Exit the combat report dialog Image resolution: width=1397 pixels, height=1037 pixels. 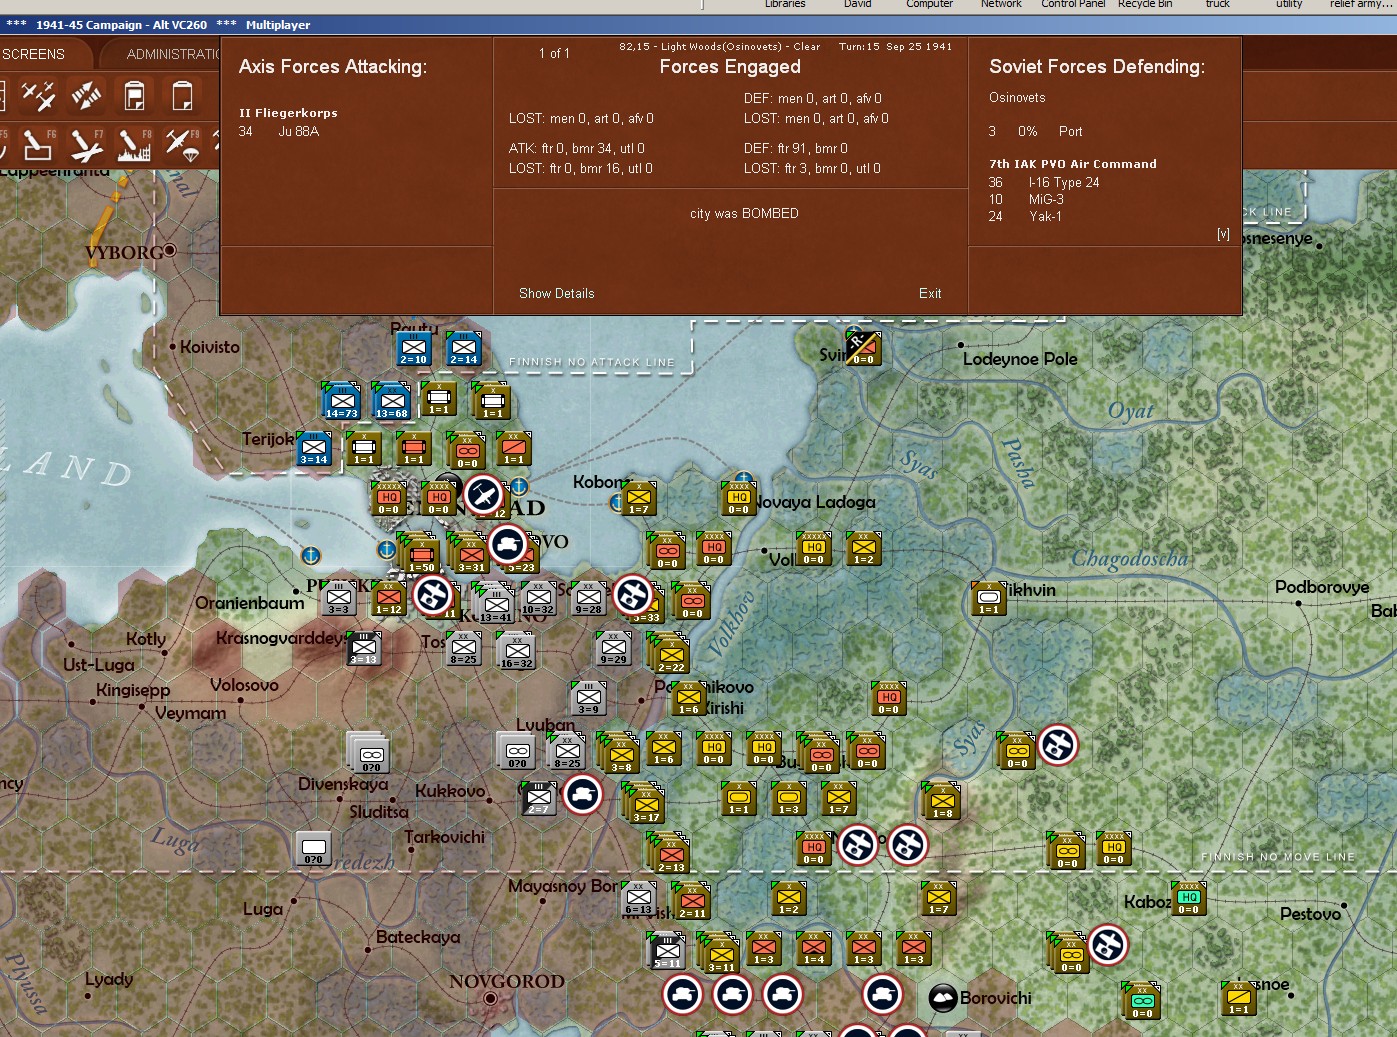[930, 293]
